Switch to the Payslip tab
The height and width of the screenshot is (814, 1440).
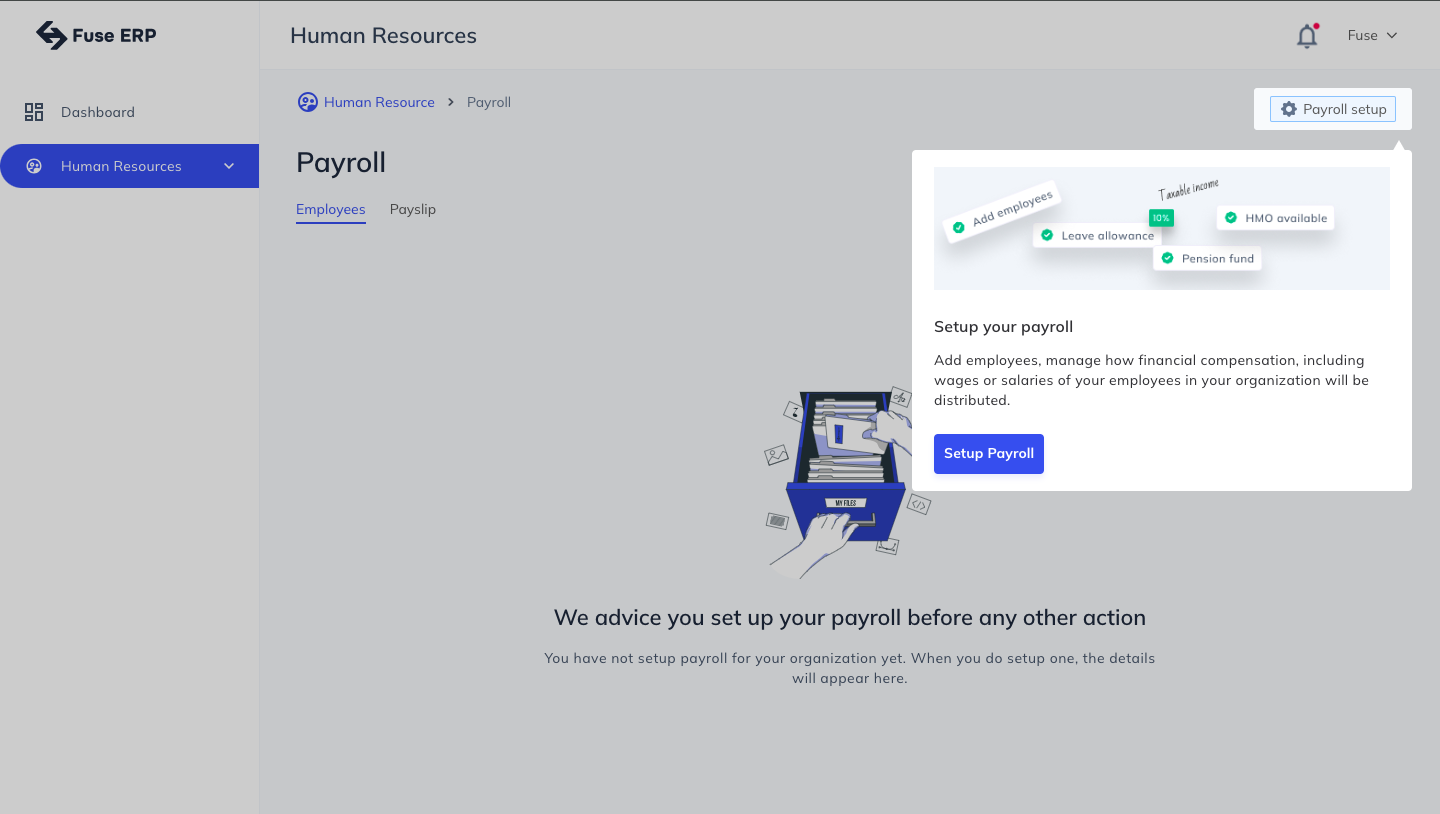tap(412, 210)
